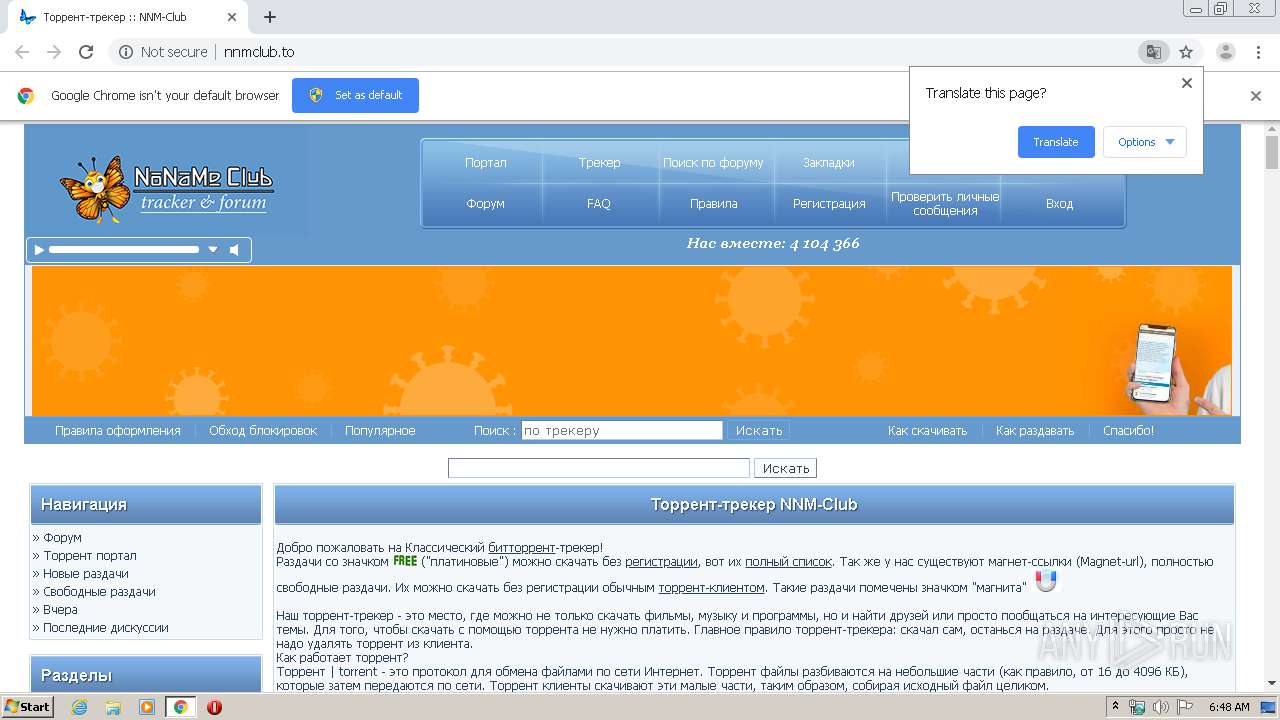Open Популярное link
The height and width of the screenshot is (720, 1280).
coord(380,431)
